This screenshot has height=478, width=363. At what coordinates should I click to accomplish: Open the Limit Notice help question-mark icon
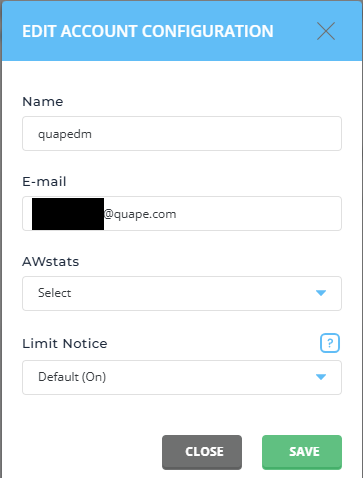point(330,343)
